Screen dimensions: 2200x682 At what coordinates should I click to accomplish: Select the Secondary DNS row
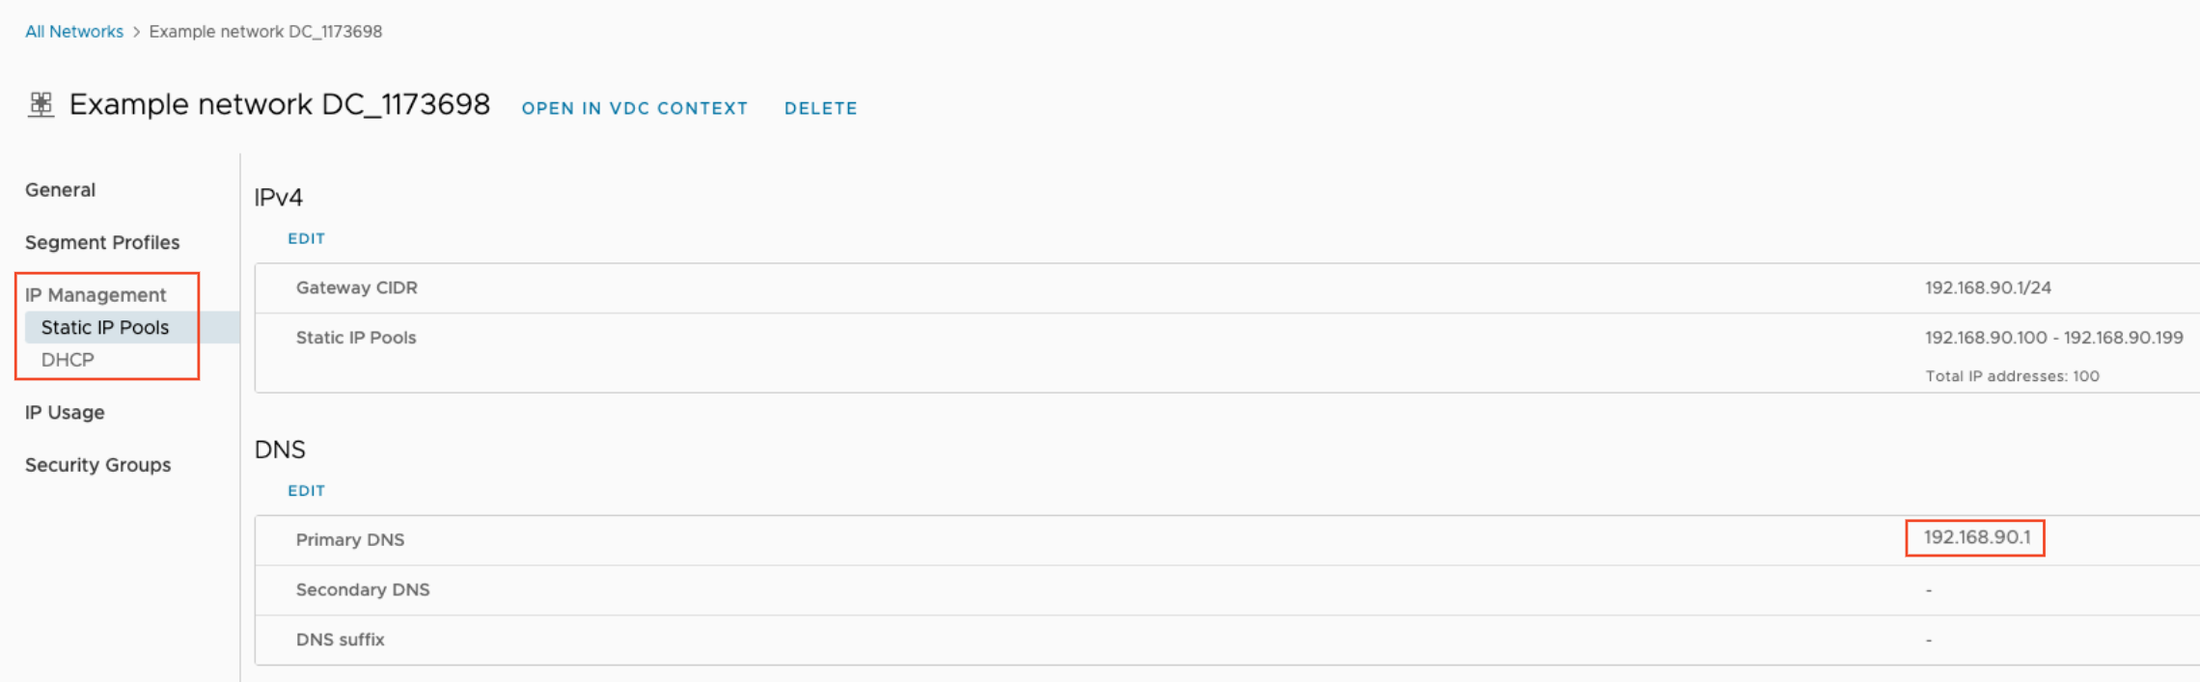(x=1227, y=590)
